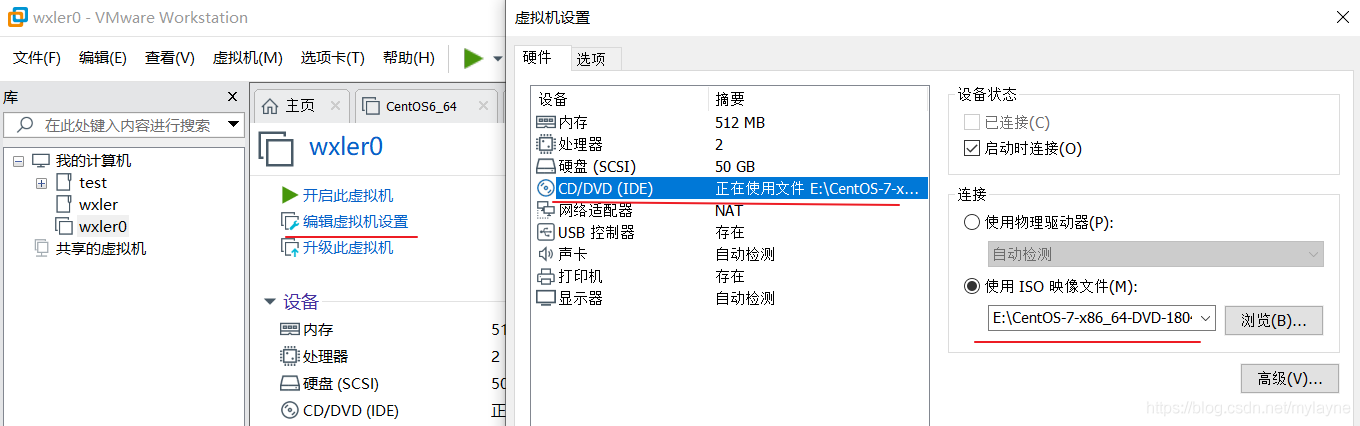Select the network adapter (网络适配器) icon
This screenshot has height=426, width=1360.
pyautogui.click(x=546, y=210)
